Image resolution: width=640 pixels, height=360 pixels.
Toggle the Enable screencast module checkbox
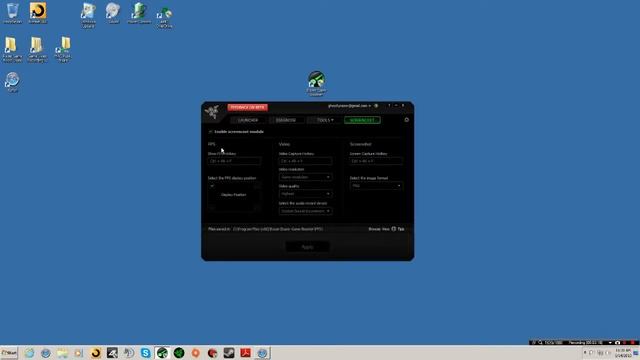211,132
